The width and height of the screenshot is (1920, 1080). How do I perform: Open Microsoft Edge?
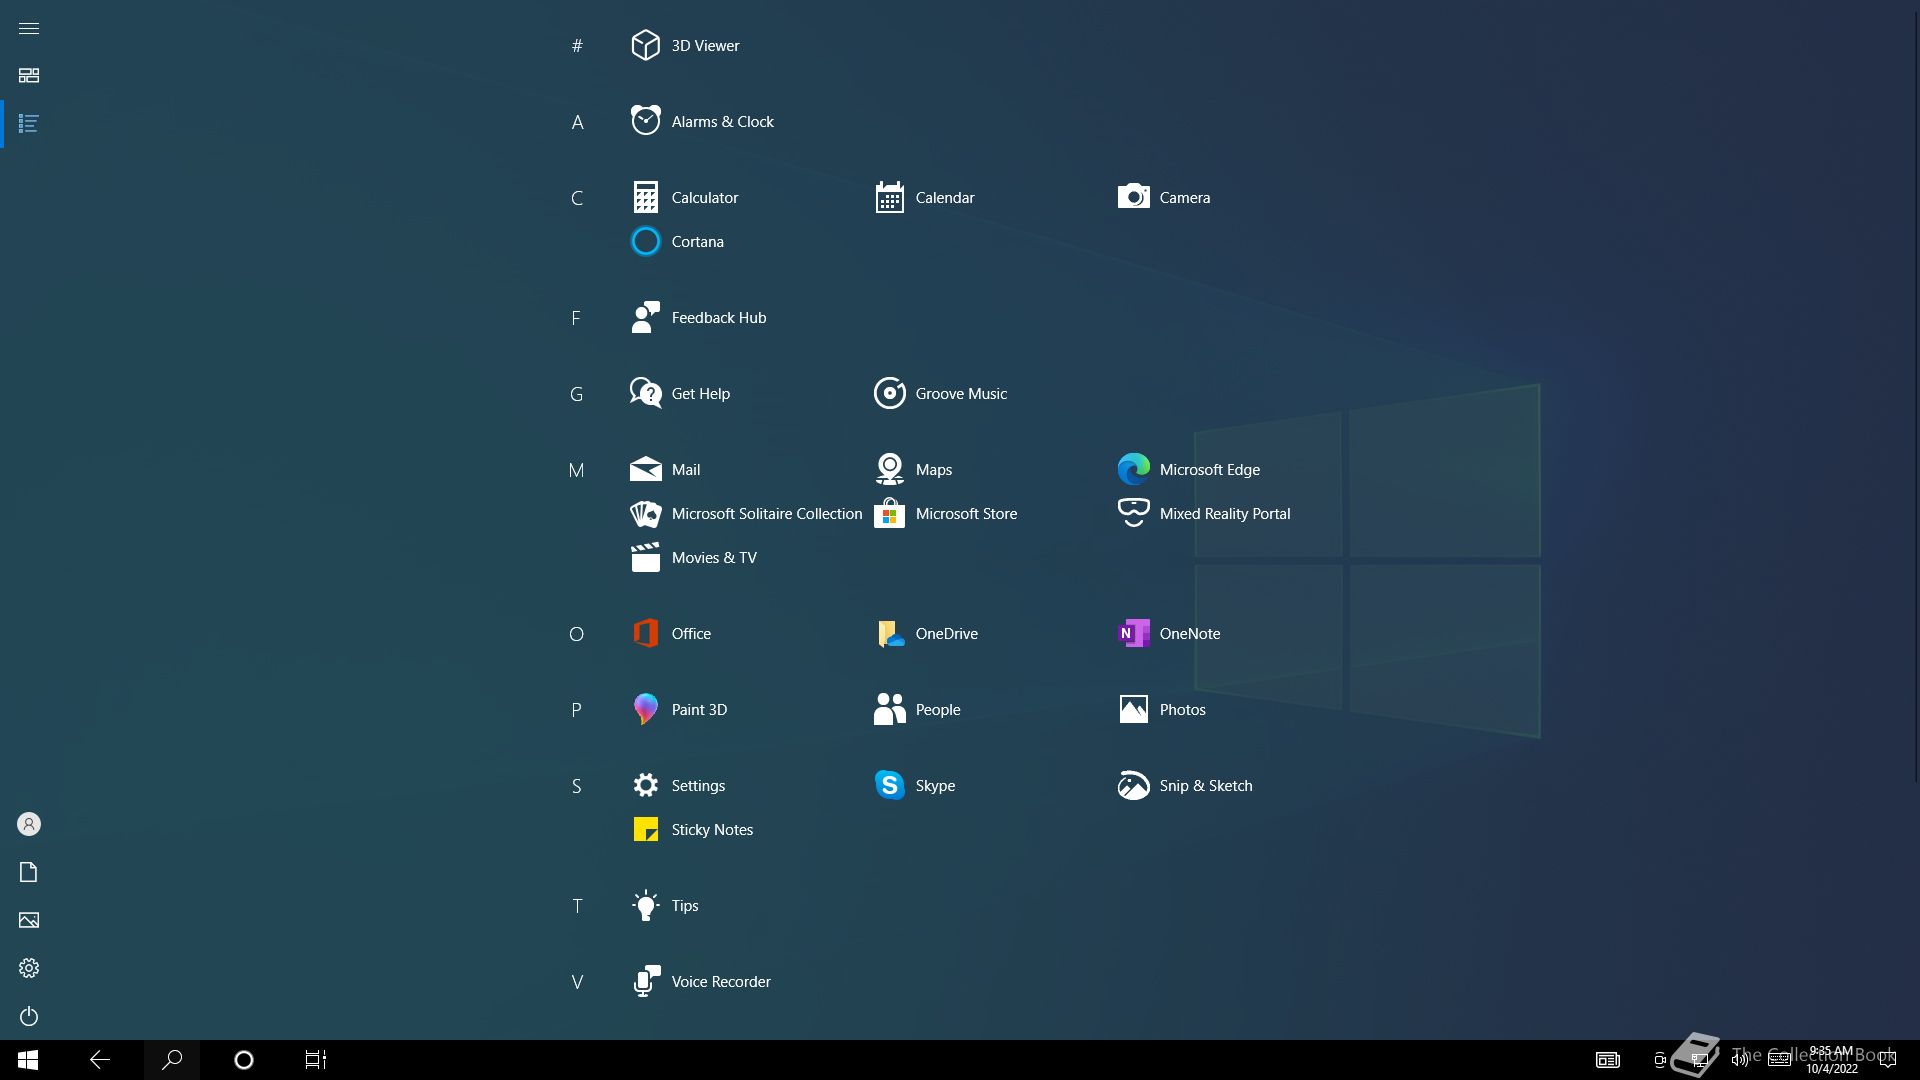(x=1189, y=470)
